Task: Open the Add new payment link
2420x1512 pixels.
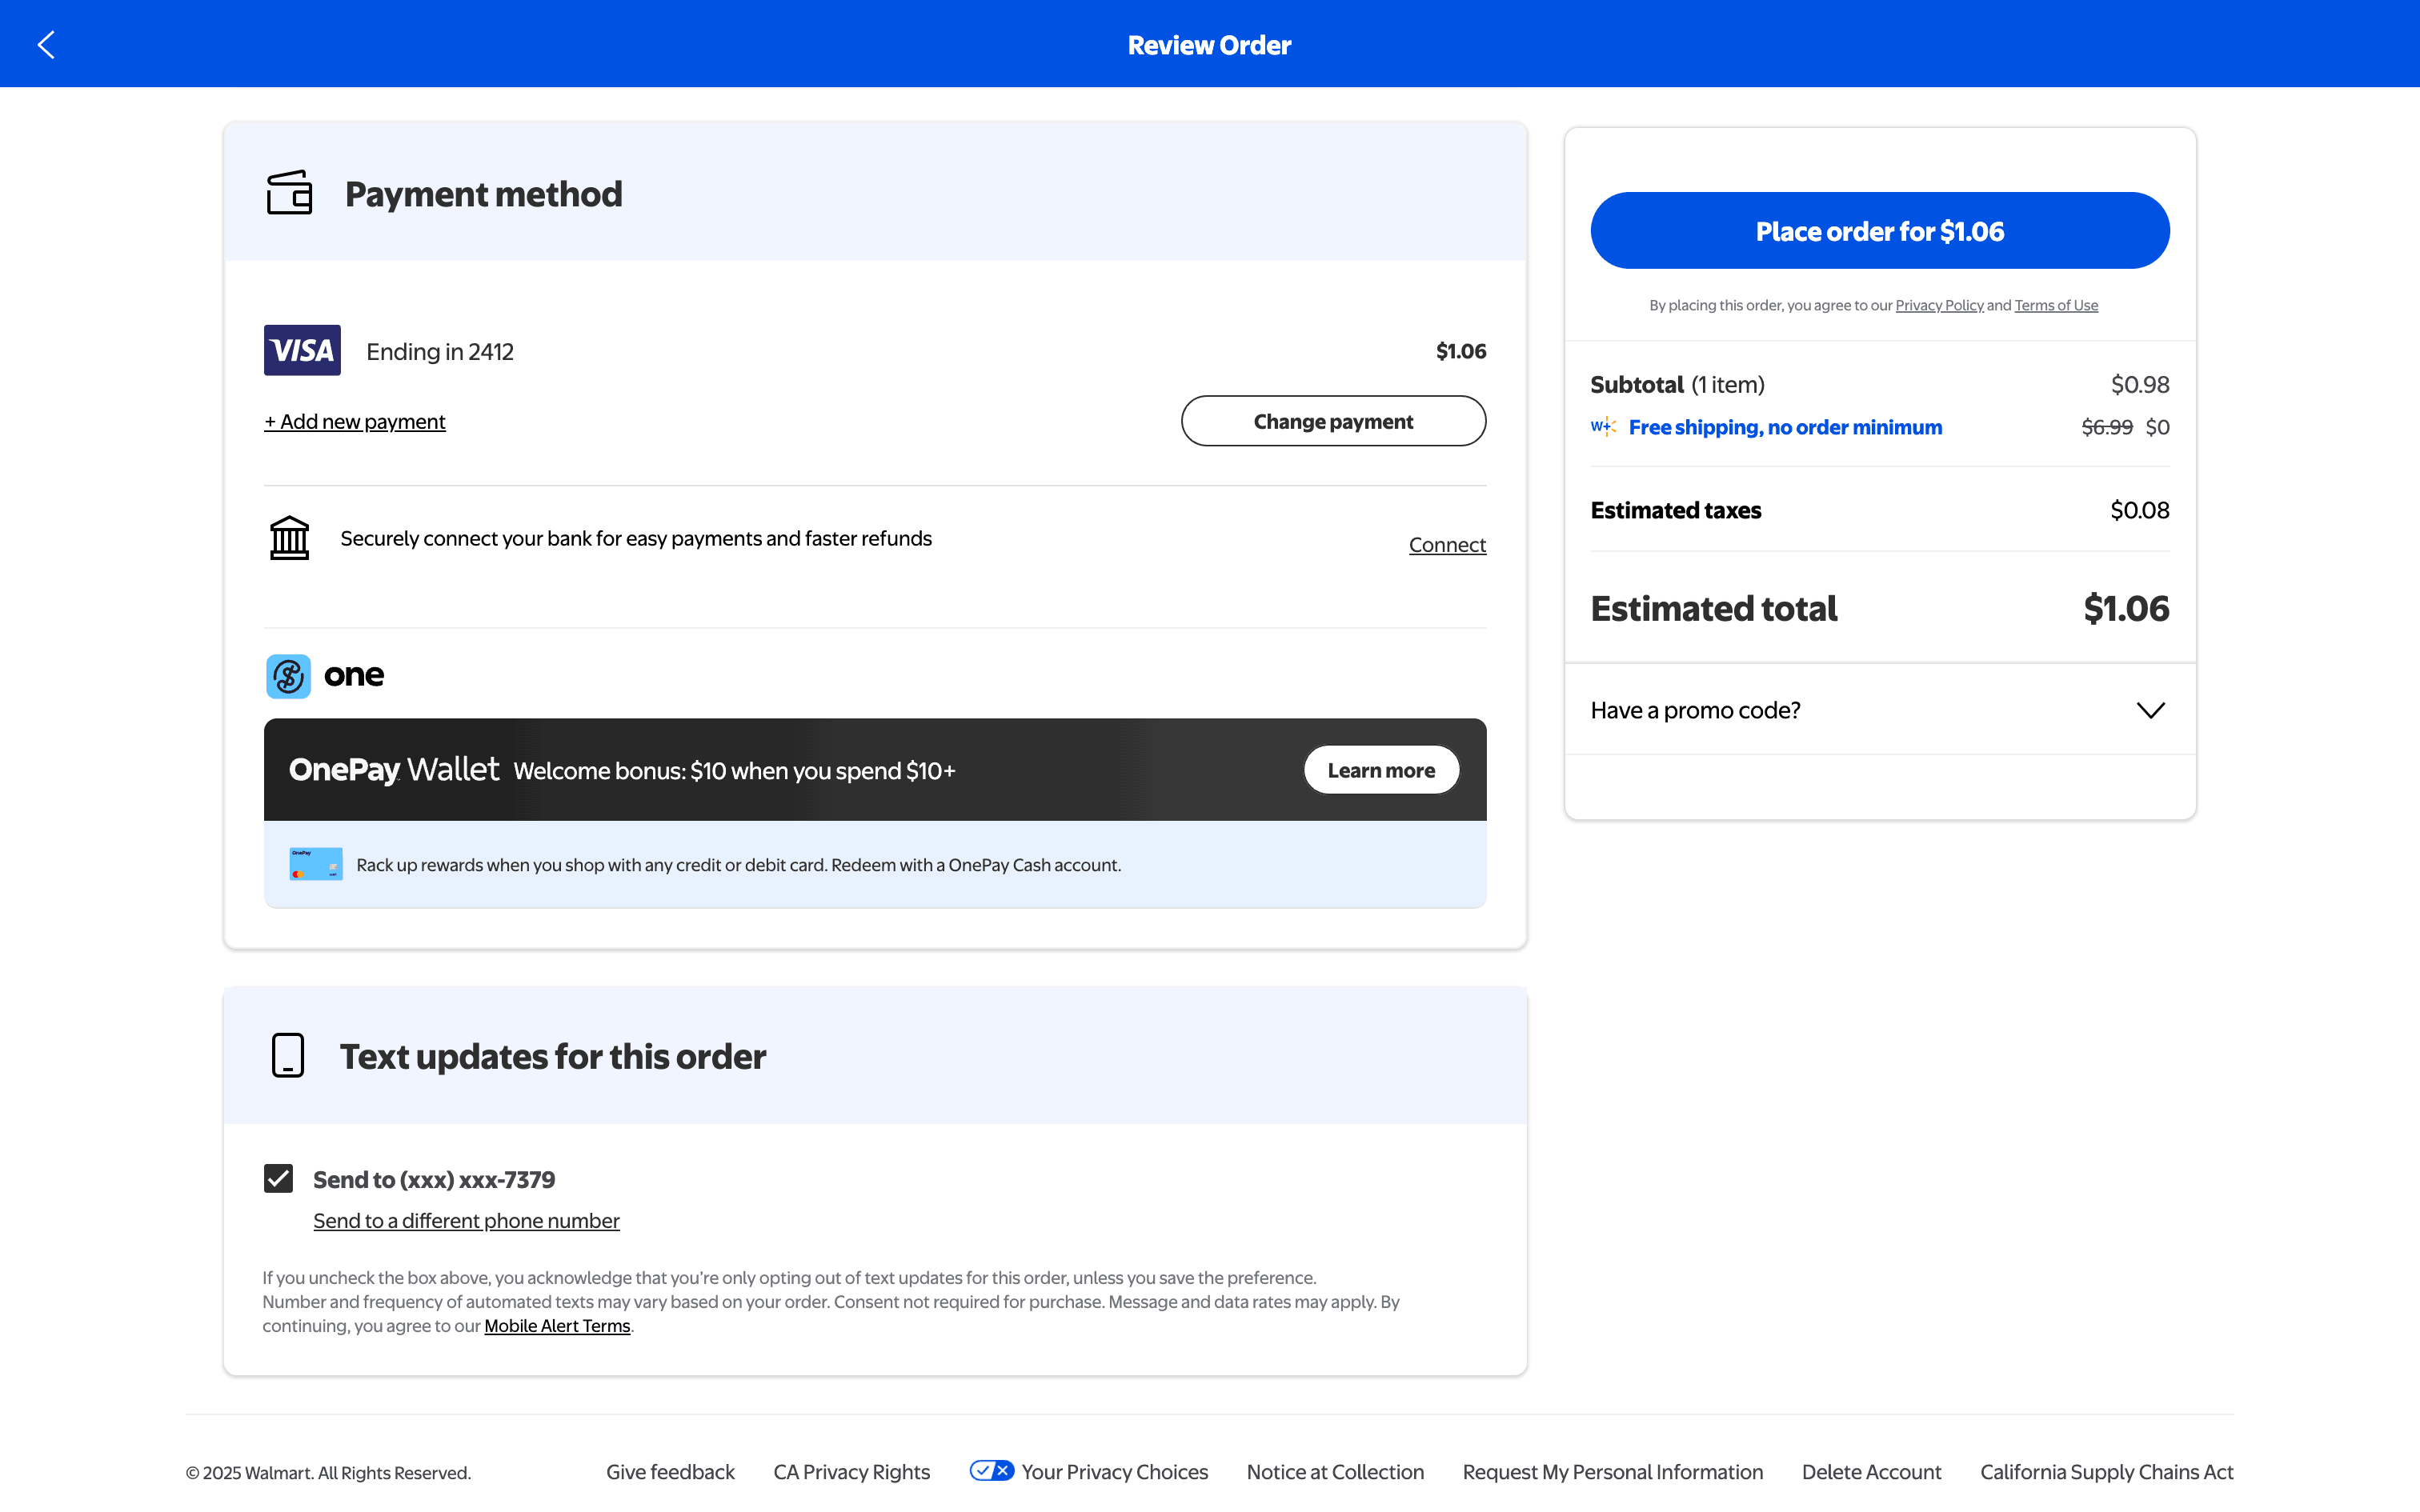Action: pyautogui.click(x=355, y=422)
